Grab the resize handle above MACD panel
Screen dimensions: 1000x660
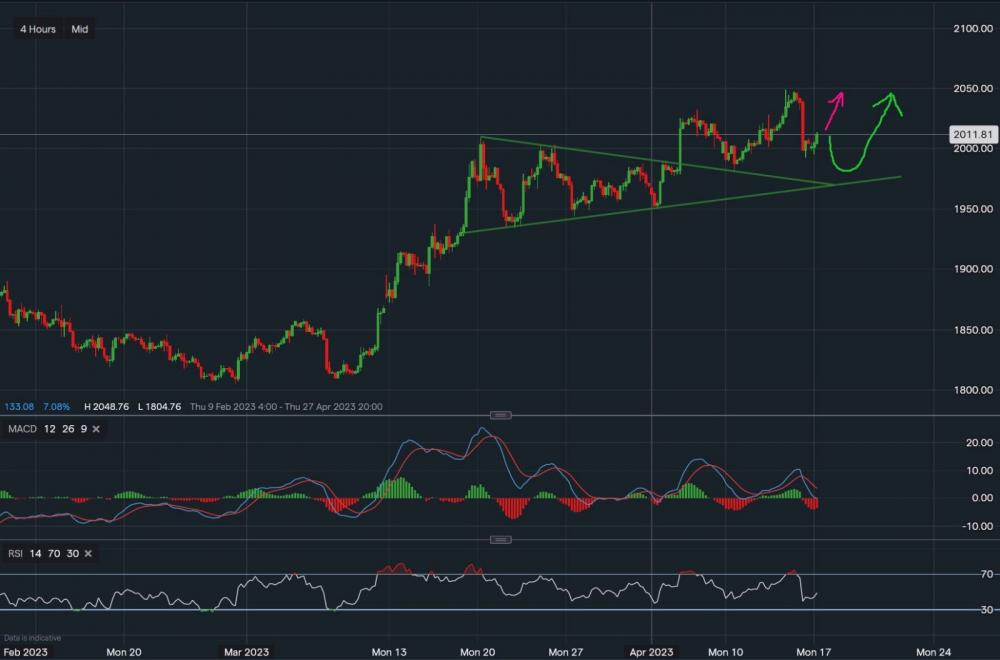click(x=502, y=415)
